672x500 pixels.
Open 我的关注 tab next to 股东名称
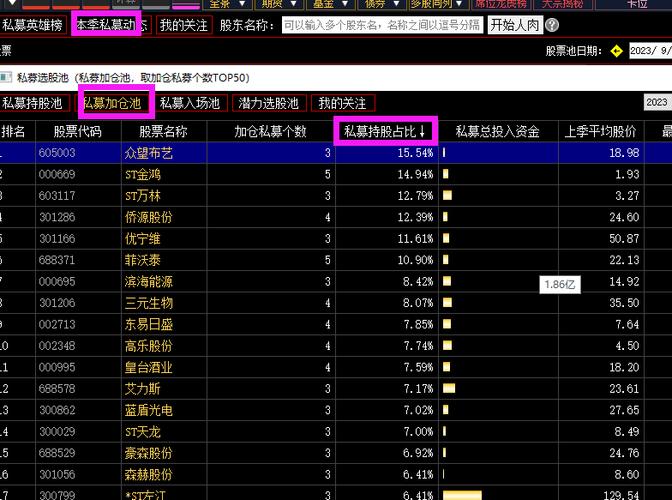click(x=184, y=25)
